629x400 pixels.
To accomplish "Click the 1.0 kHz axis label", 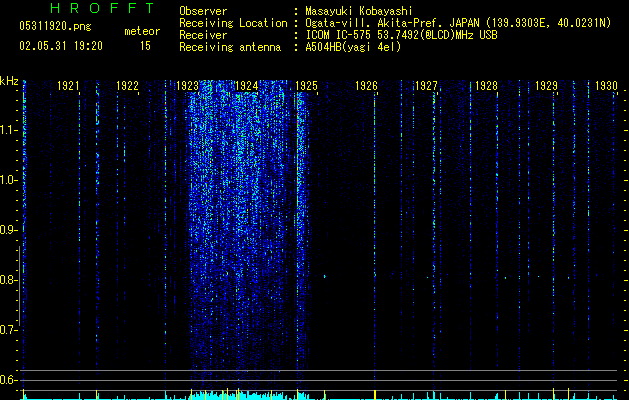I will pyautogui.click(x=9, y=180).
